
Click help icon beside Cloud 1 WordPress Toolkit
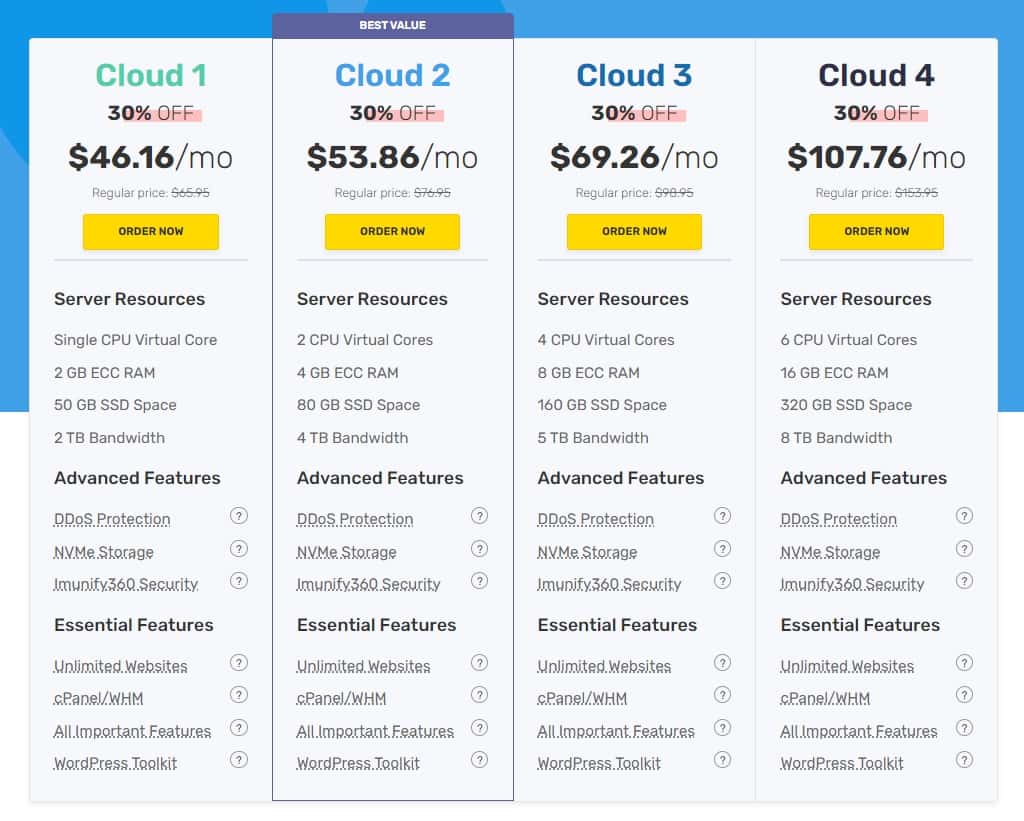pos(238,760)
